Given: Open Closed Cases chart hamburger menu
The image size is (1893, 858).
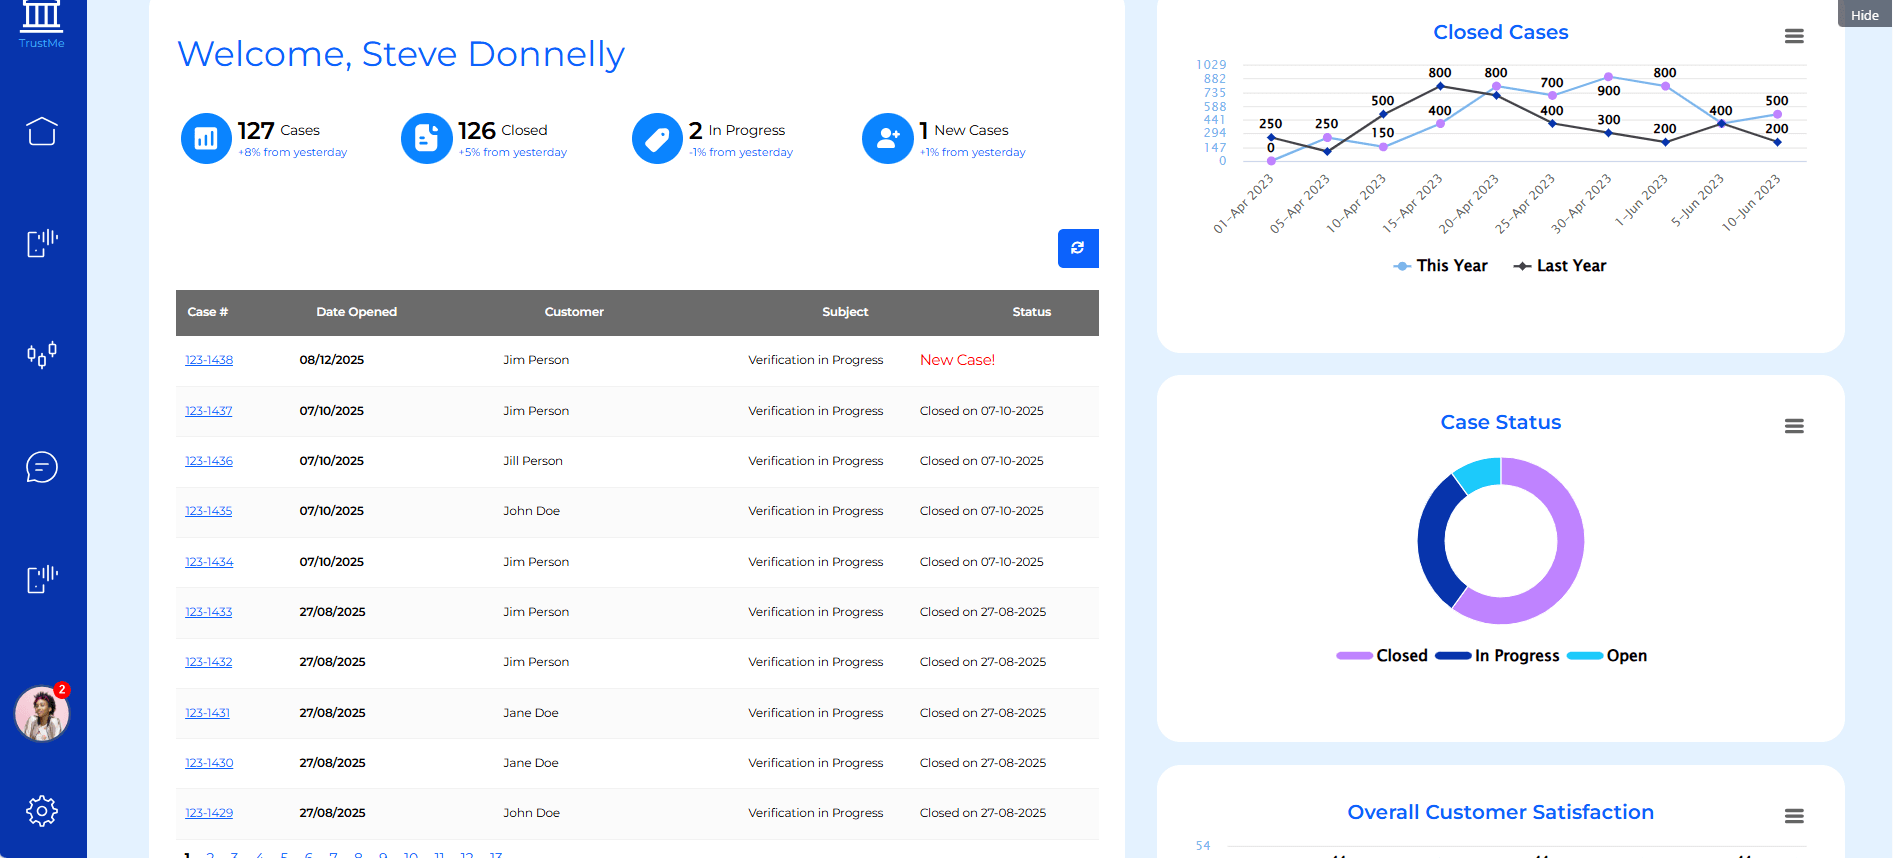Looking at the screenshot, I should click(x=1794, y=36).
